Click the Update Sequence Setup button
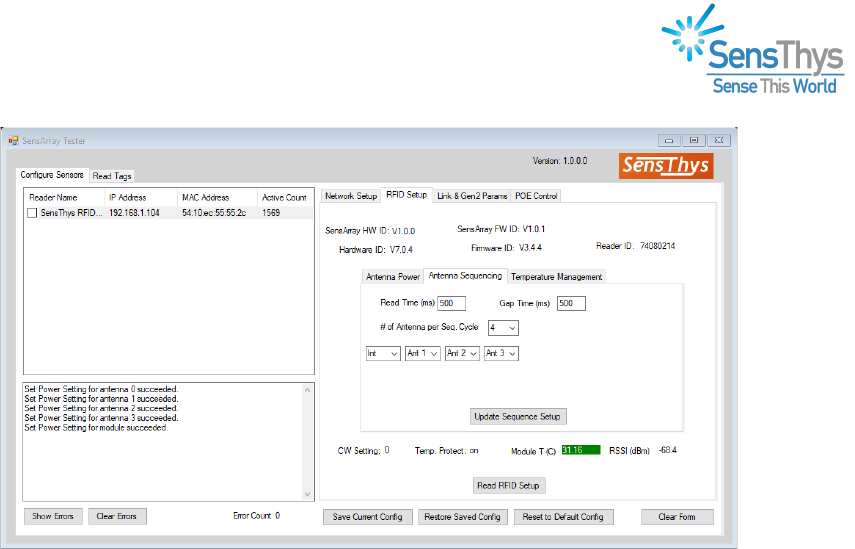The width and height of the screenshot is (855, 549). click(518, 417)
